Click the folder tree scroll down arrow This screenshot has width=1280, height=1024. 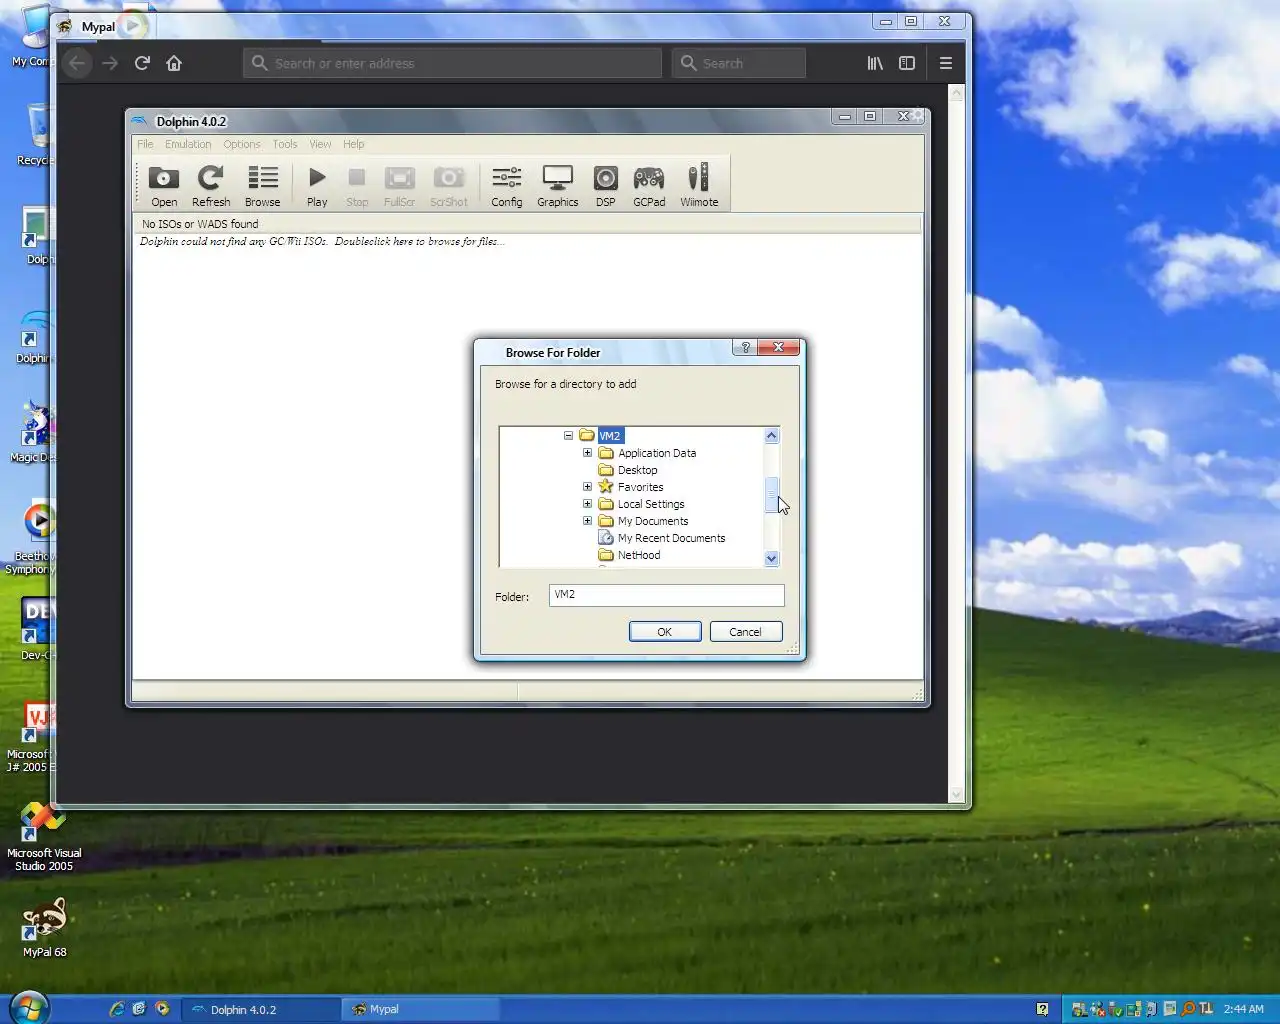click(771, 559)
